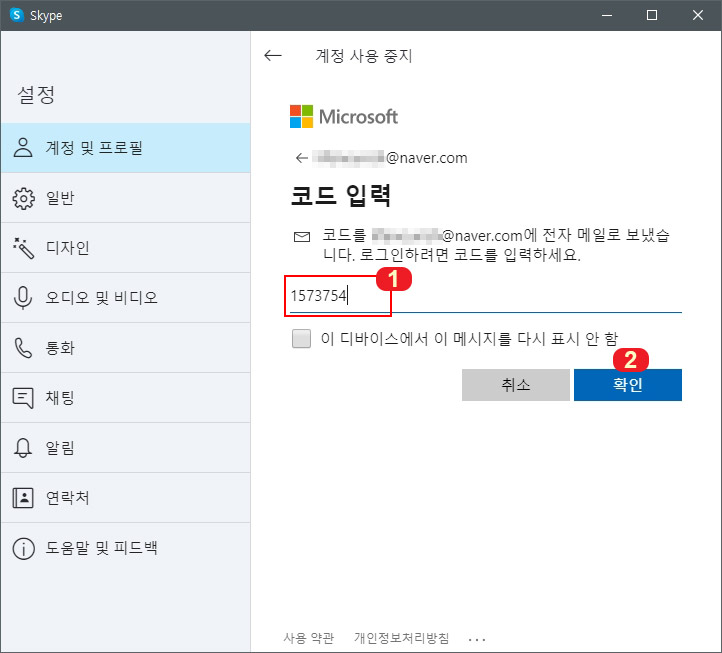Screen dimensions: 722x653
Task: Click the person icon beside 계정 및 프로필
Action: pos(23,148)
